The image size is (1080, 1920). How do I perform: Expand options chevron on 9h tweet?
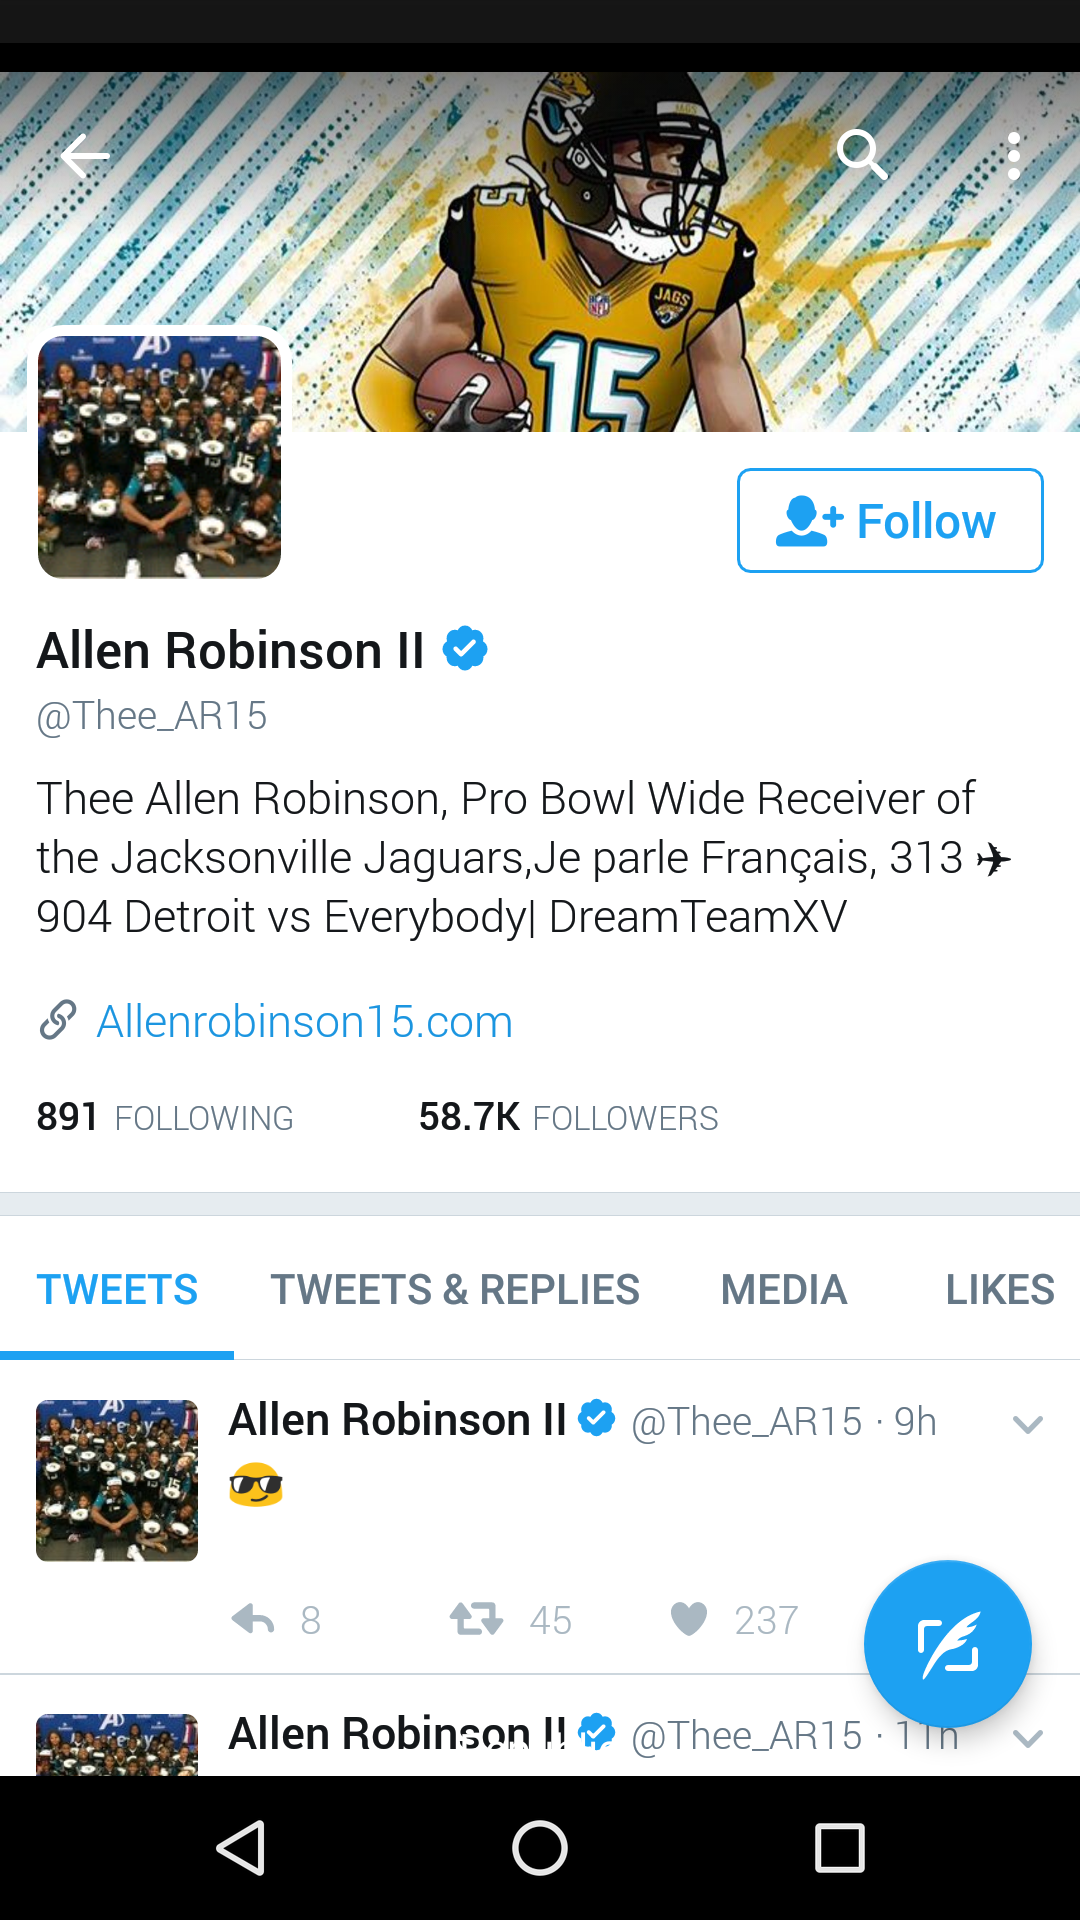pyautogui.click(x=1028, y=1424)
